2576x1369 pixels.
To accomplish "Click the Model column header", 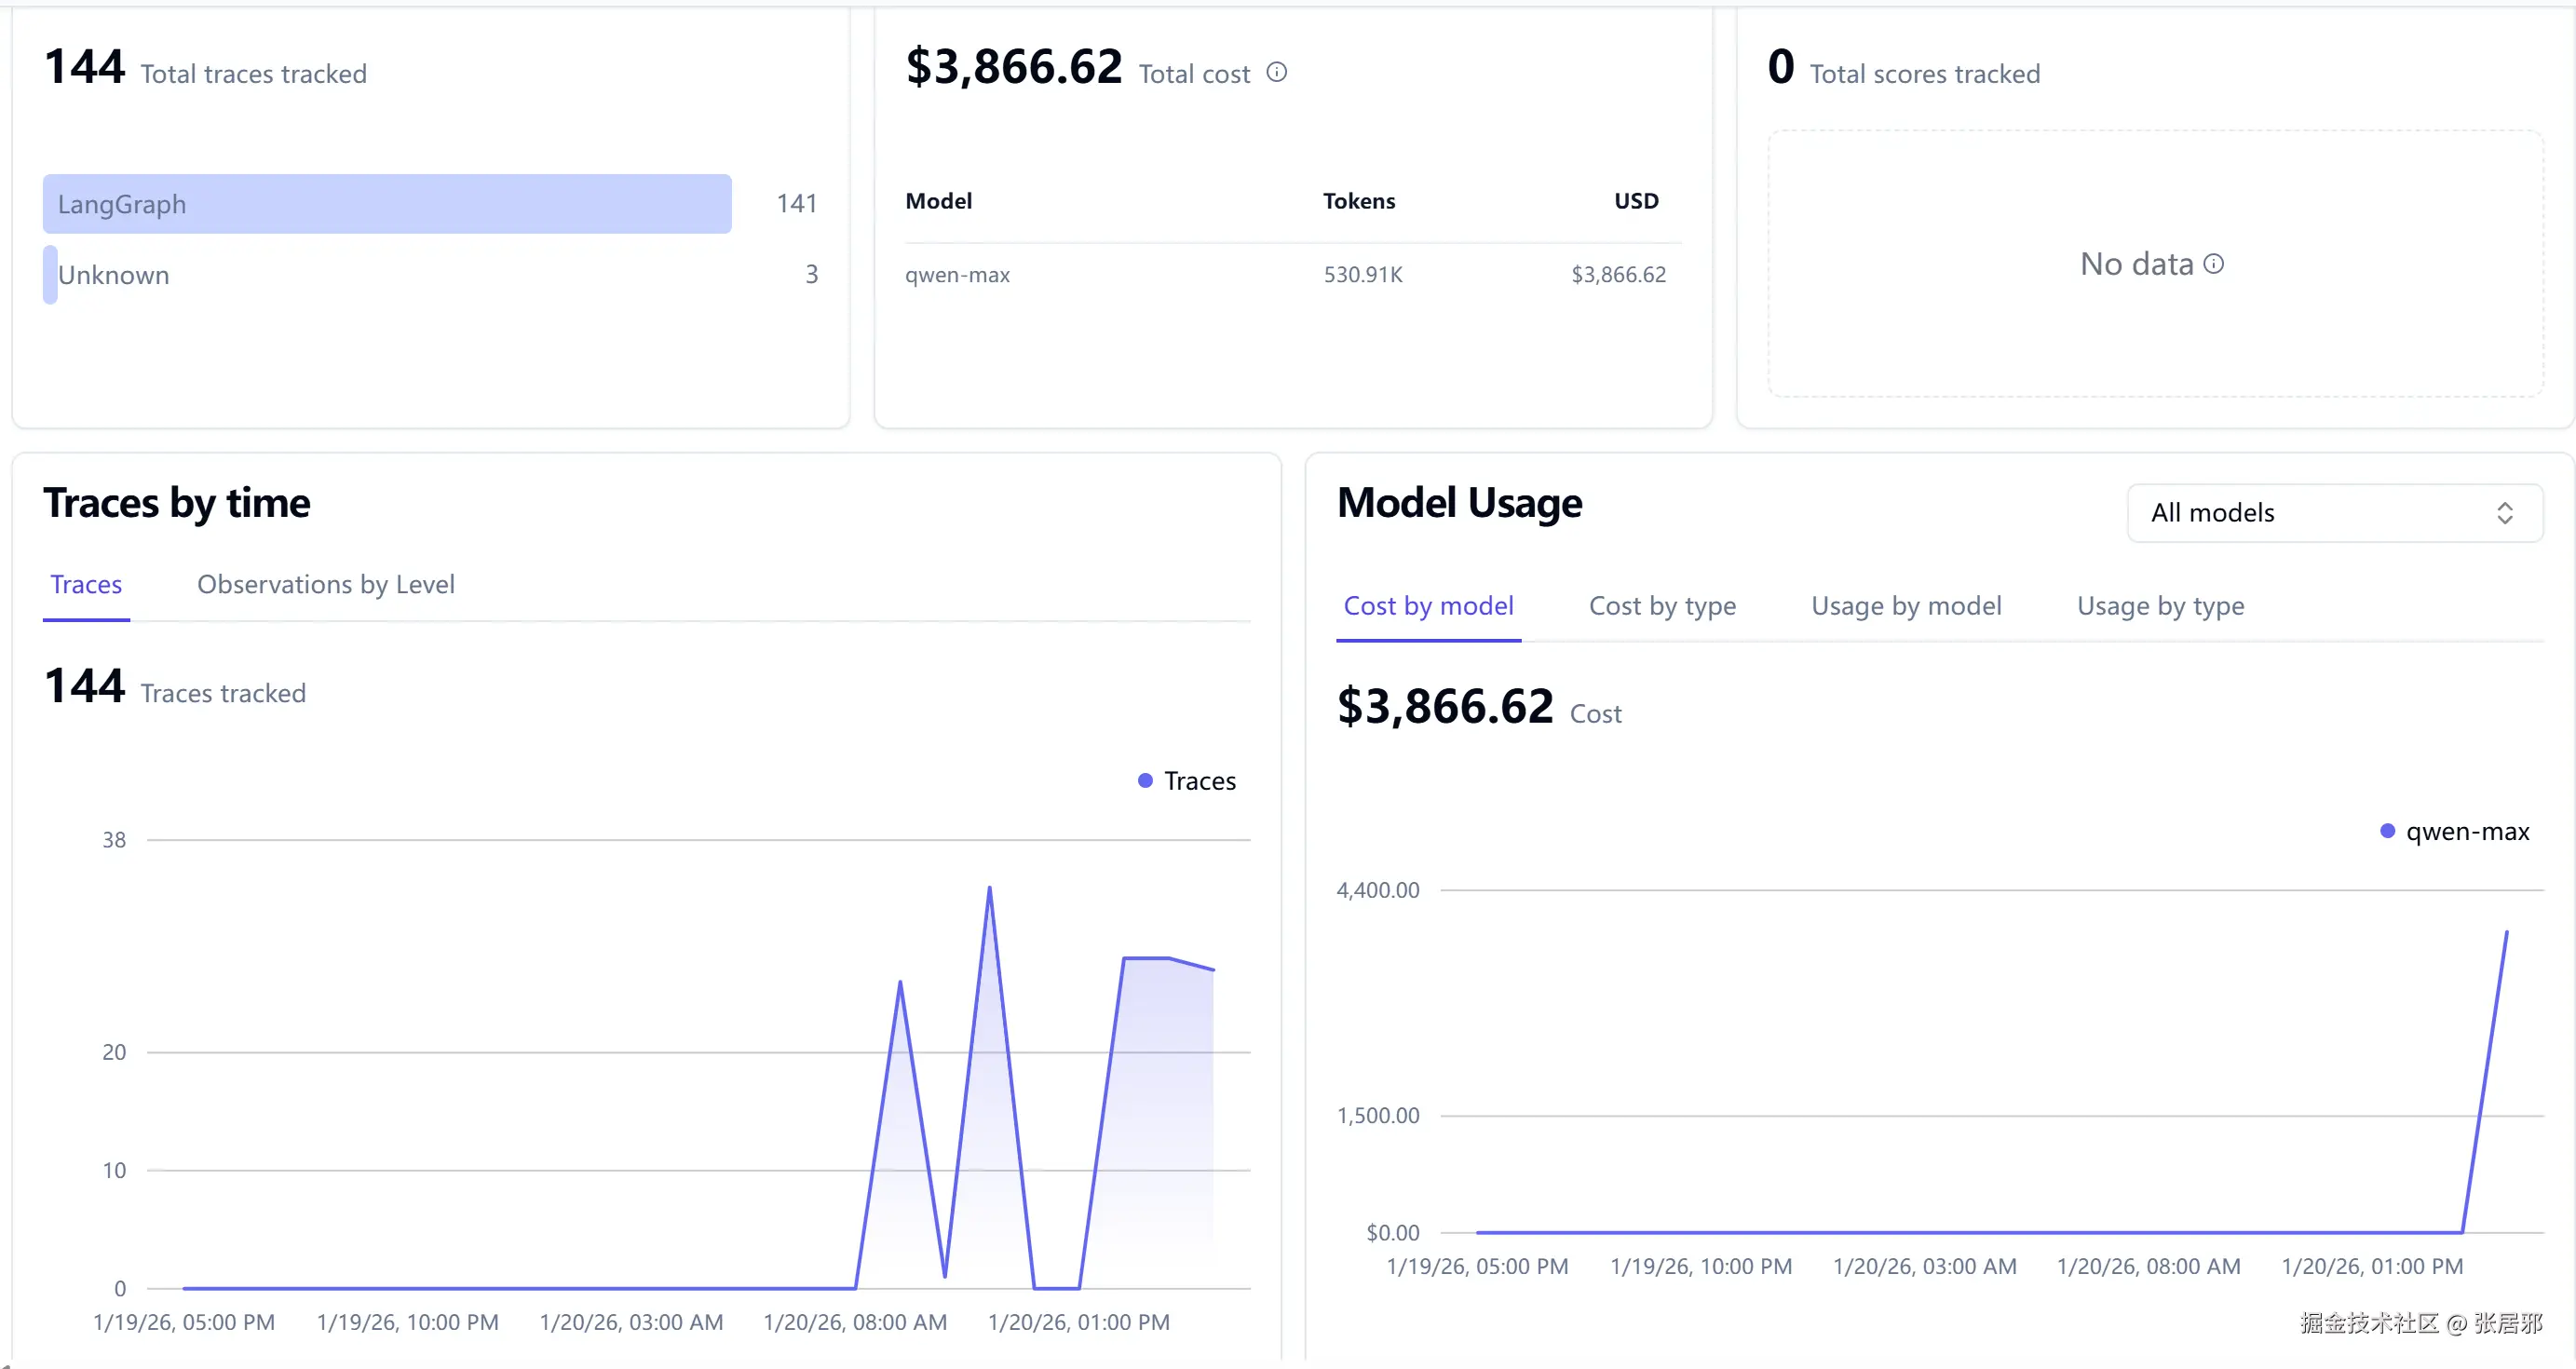I will (x=938, y=201).
